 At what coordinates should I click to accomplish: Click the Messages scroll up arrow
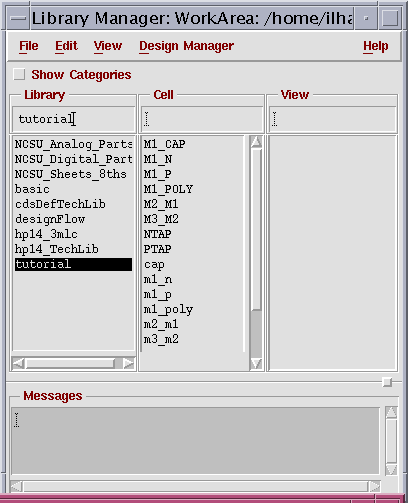click(391, 413)
